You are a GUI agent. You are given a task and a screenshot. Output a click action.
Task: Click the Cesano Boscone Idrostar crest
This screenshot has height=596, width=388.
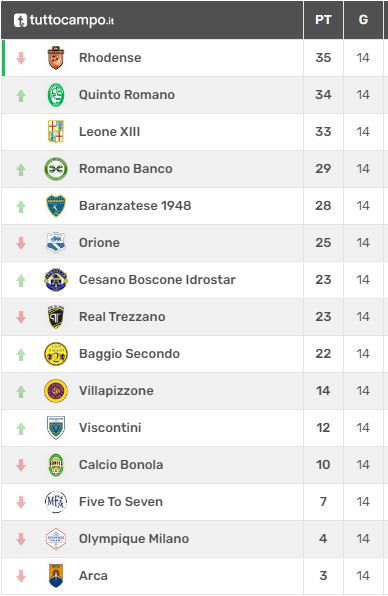tap(56, 280)
